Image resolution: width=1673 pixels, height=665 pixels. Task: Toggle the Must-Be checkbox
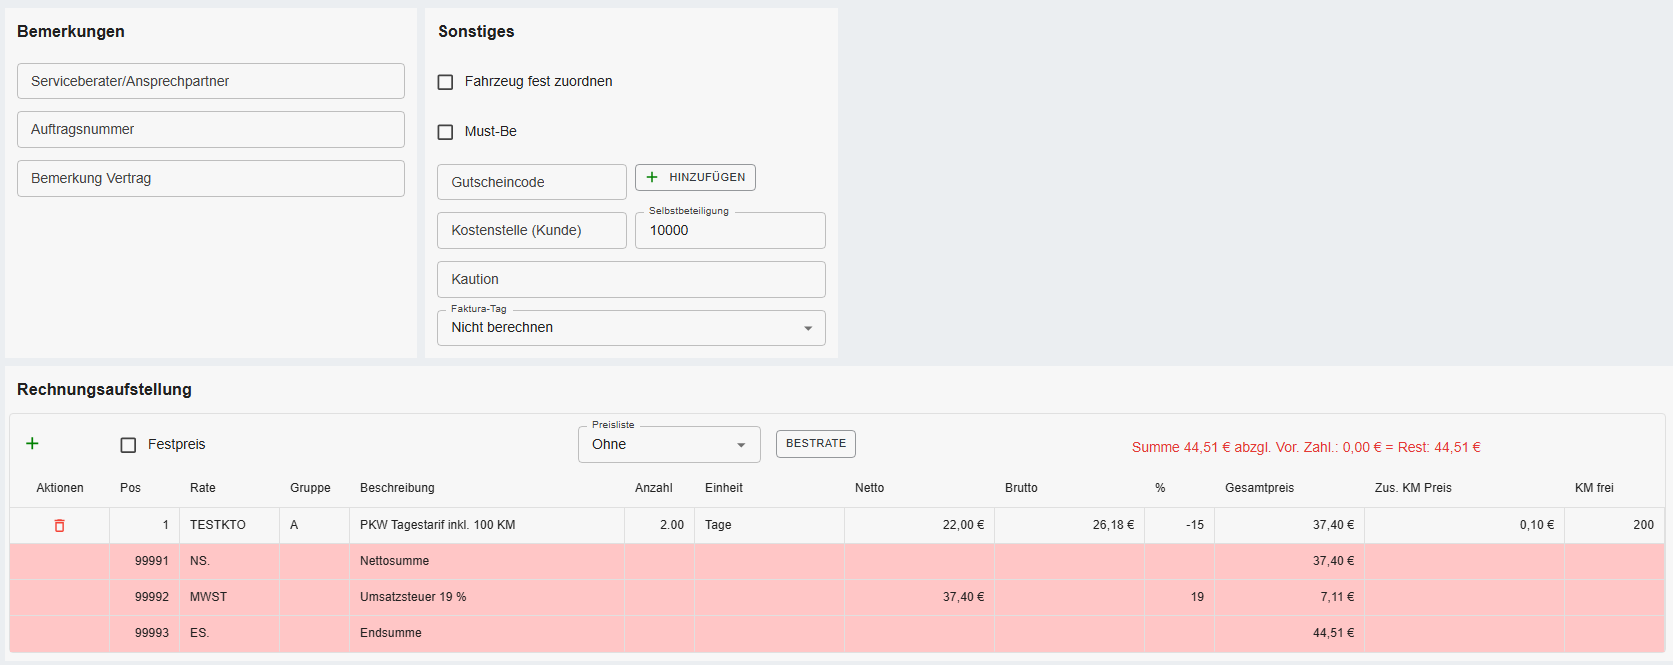446,132
